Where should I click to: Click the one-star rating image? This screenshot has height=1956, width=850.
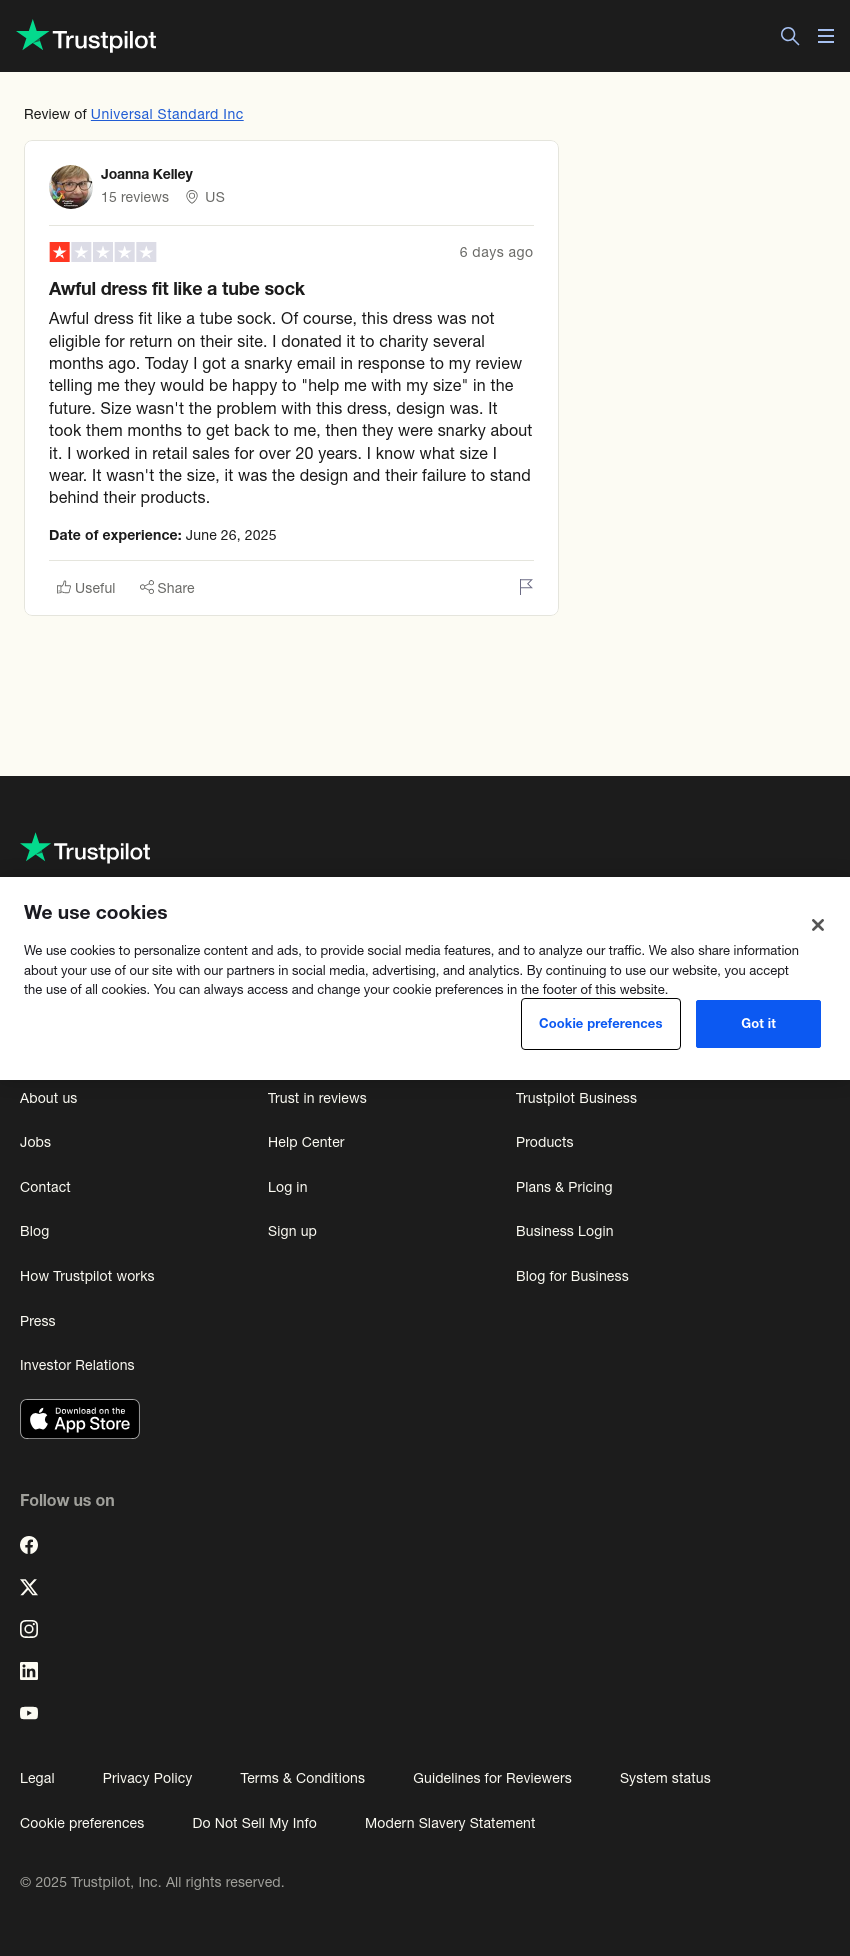click(103, 252)
